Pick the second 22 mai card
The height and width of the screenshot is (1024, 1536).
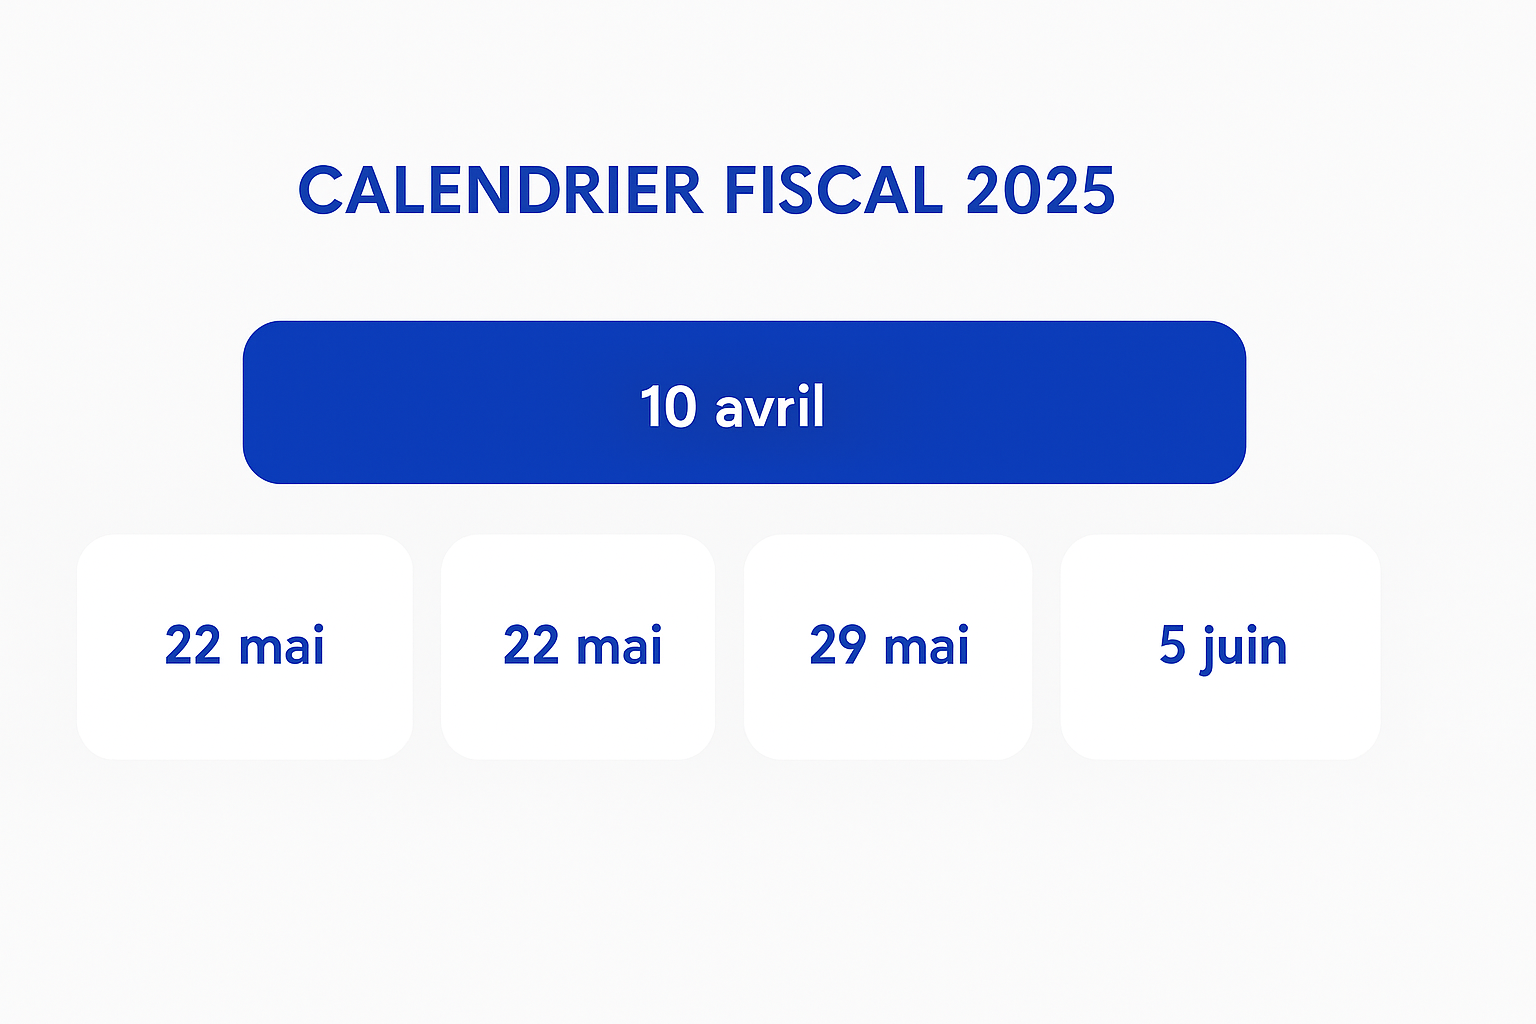pos(578,646)
